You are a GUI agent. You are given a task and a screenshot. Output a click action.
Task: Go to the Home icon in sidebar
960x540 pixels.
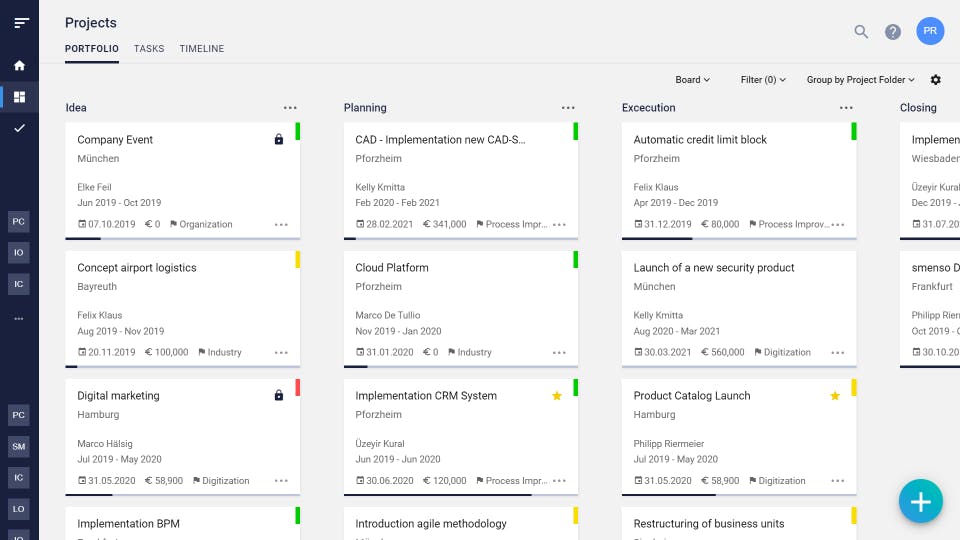pos(19,65)
